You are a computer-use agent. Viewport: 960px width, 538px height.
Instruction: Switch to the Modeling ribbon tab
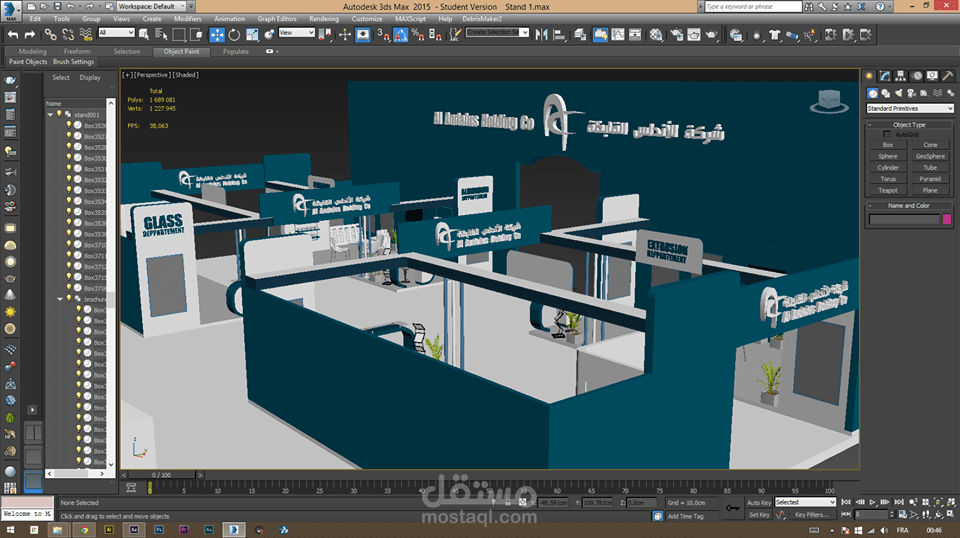point(32,51)
